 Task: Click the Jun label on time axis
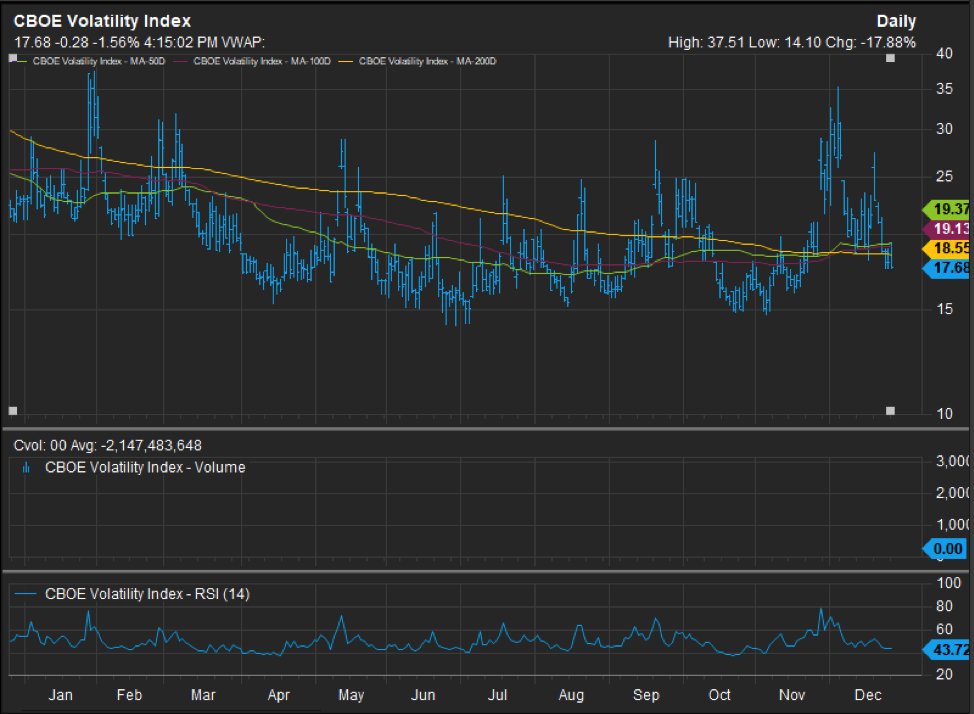(x=423, y=695)
